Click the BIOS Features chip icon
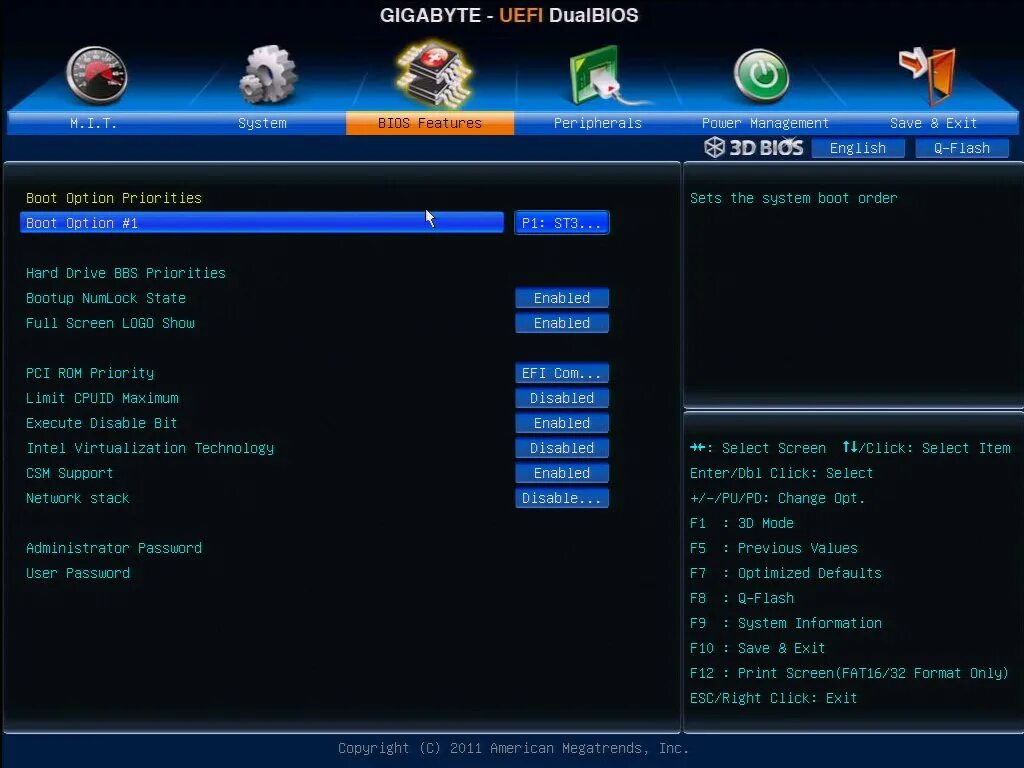1024x768 pixels. click(434, 73)
